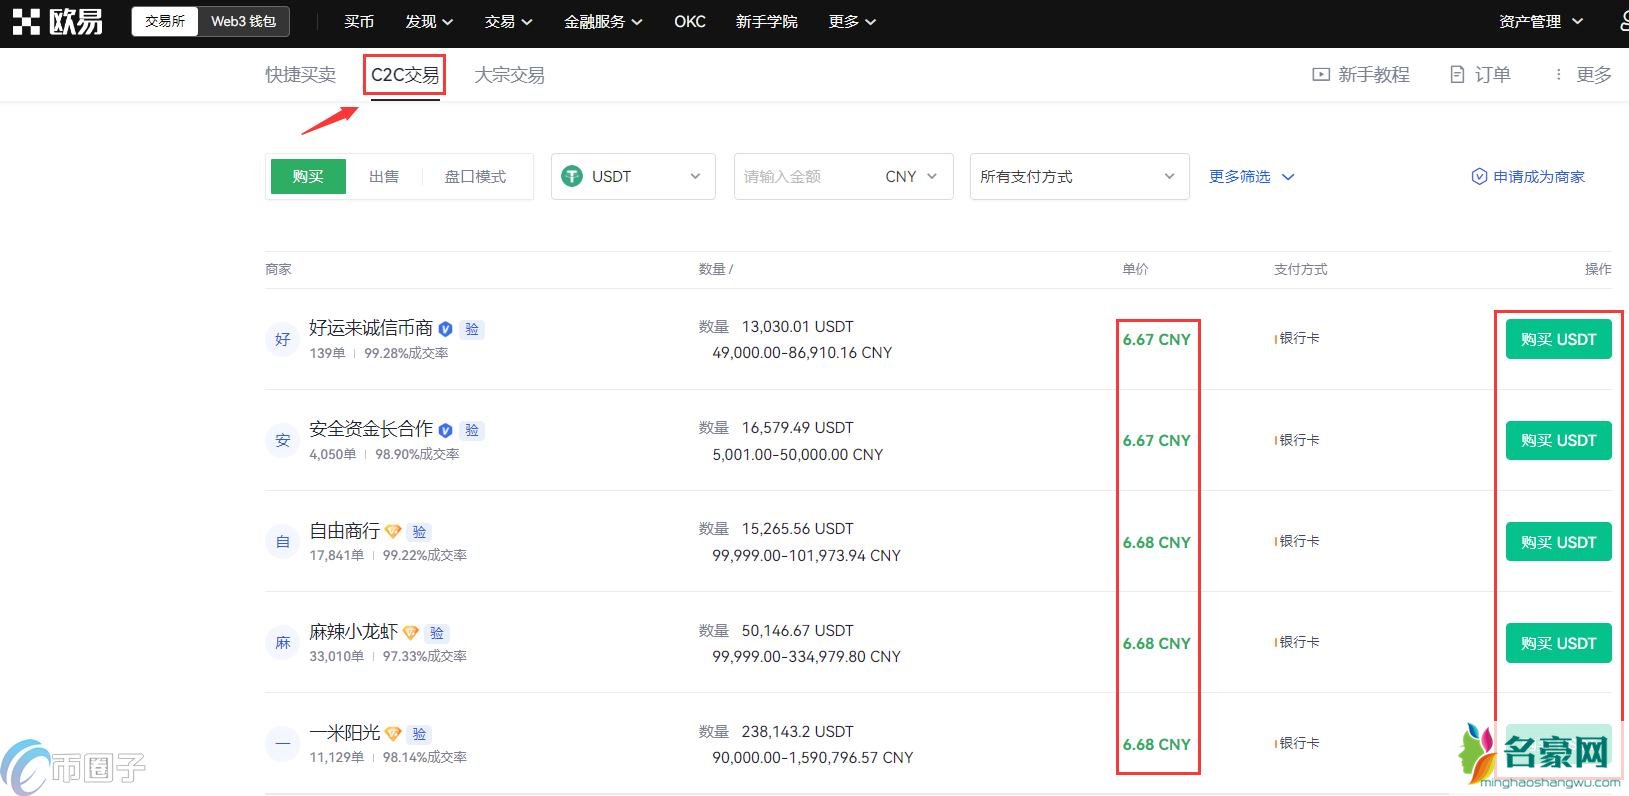The height and width of the screenshot is (796, 1629).
Task: Expand the 更多 top navigation menu
Action: click(852, 21)
